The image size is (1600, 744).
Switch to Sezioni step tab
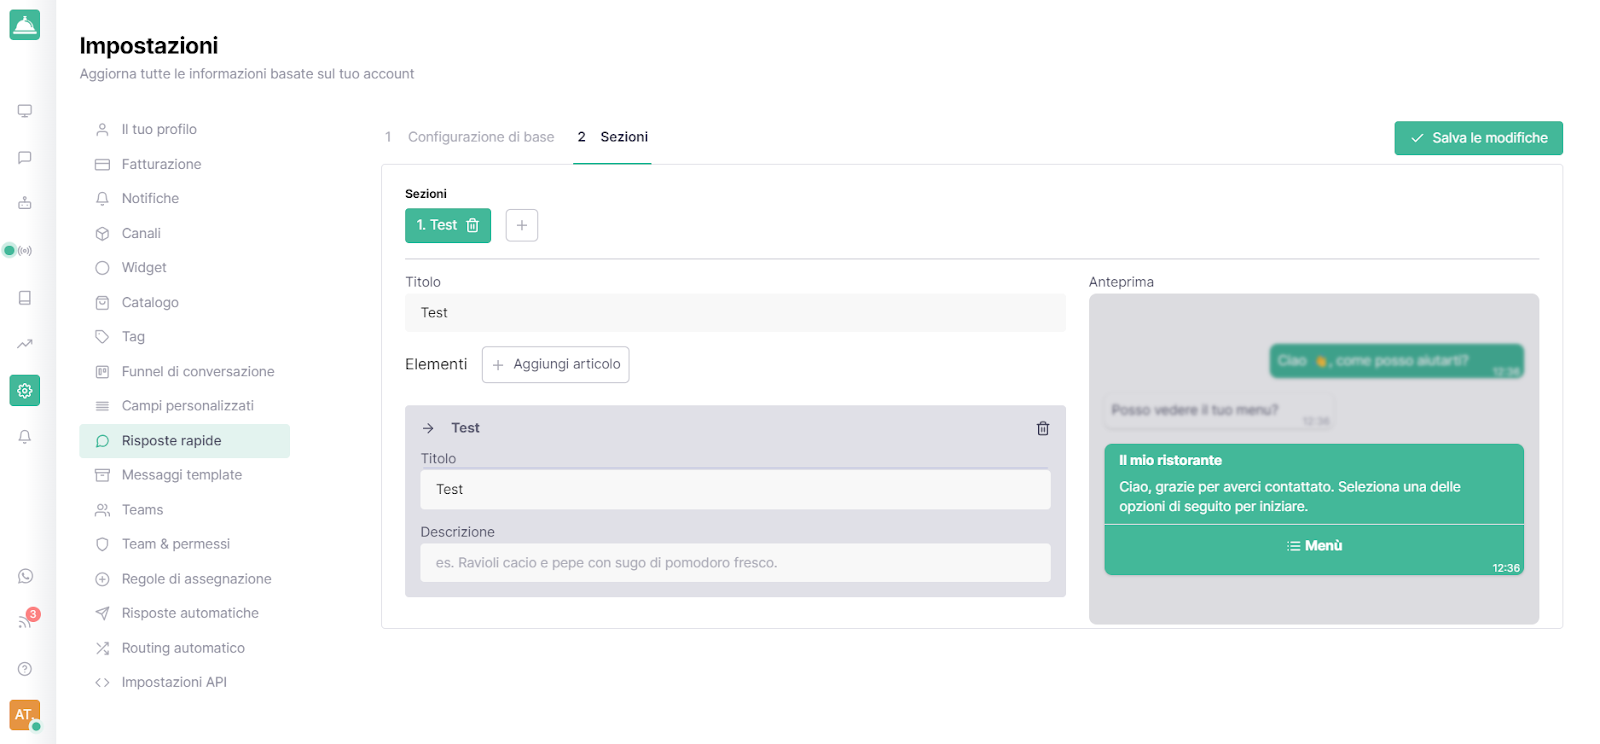click(x=612, y=137)
